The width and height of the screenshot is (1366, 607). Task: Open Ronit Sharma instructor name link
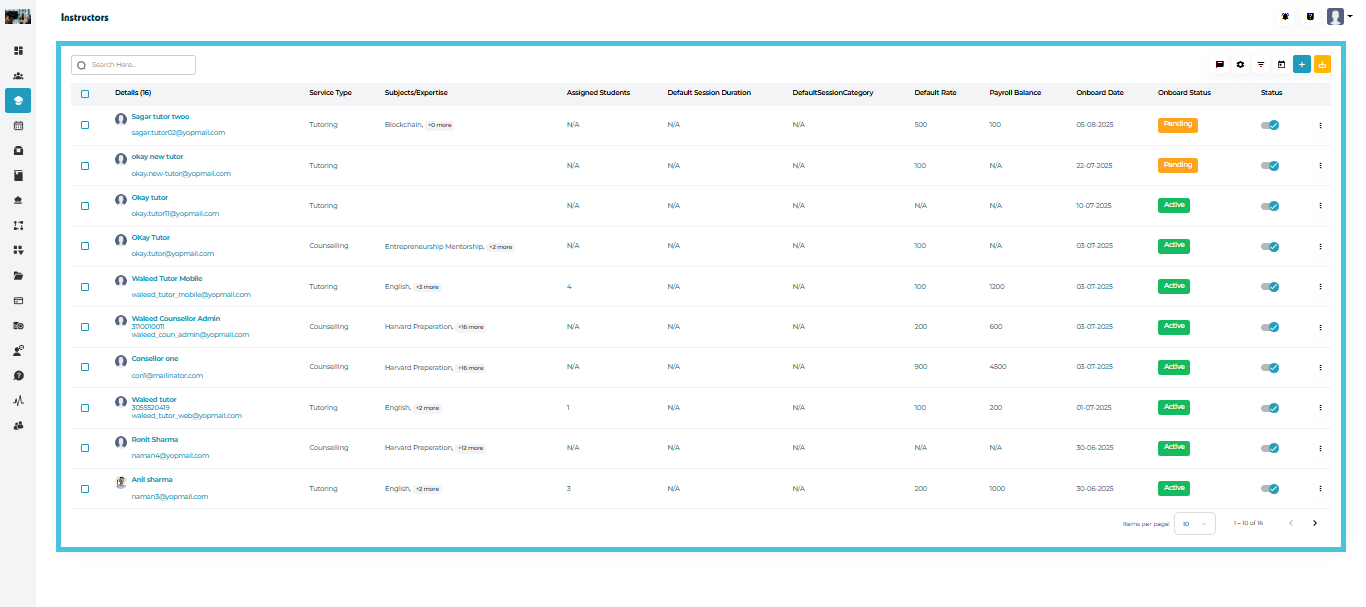pos(155,440)
